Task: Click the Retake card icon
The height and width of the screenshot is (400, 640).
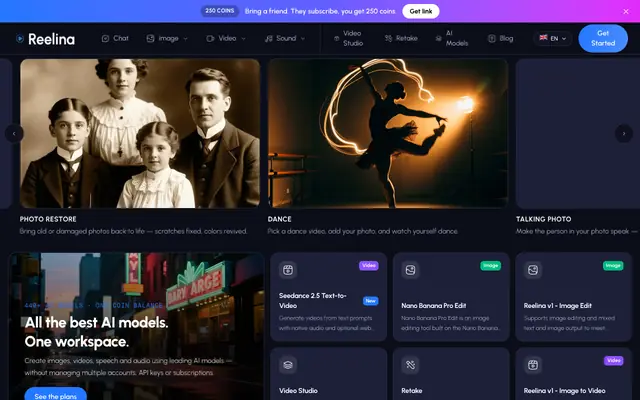Action: pyautogui.click(x=410, y=365)
